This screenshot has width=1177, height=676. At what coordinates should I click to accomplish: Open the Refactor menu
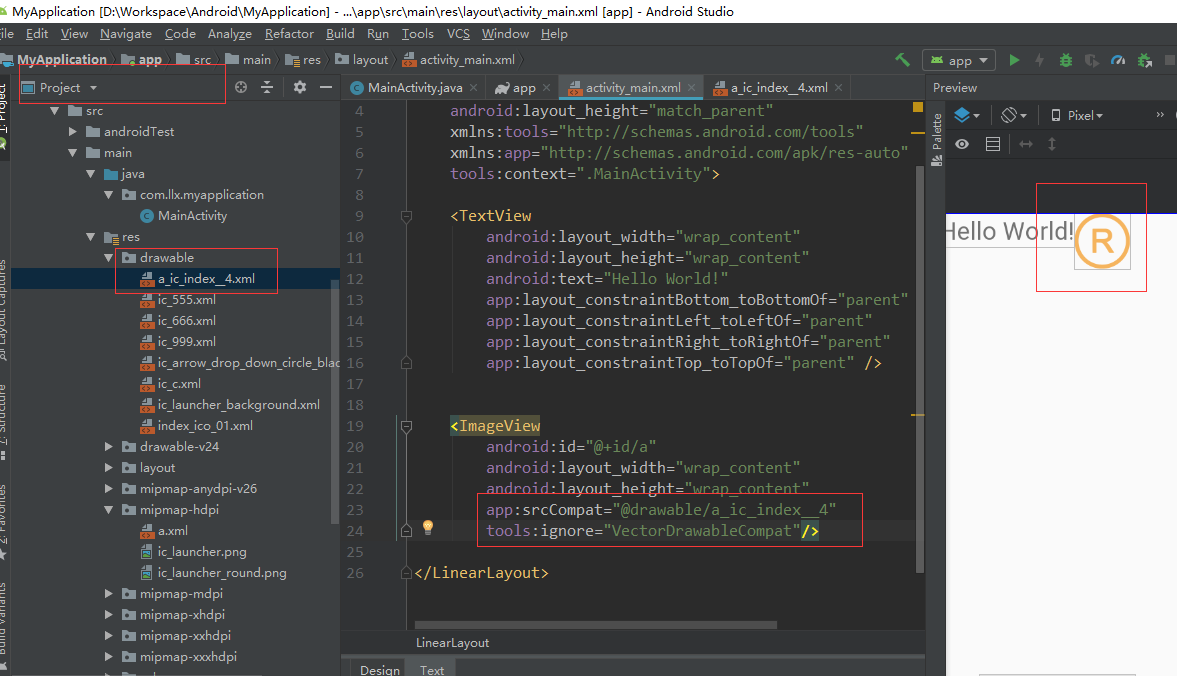coord(289,34)
